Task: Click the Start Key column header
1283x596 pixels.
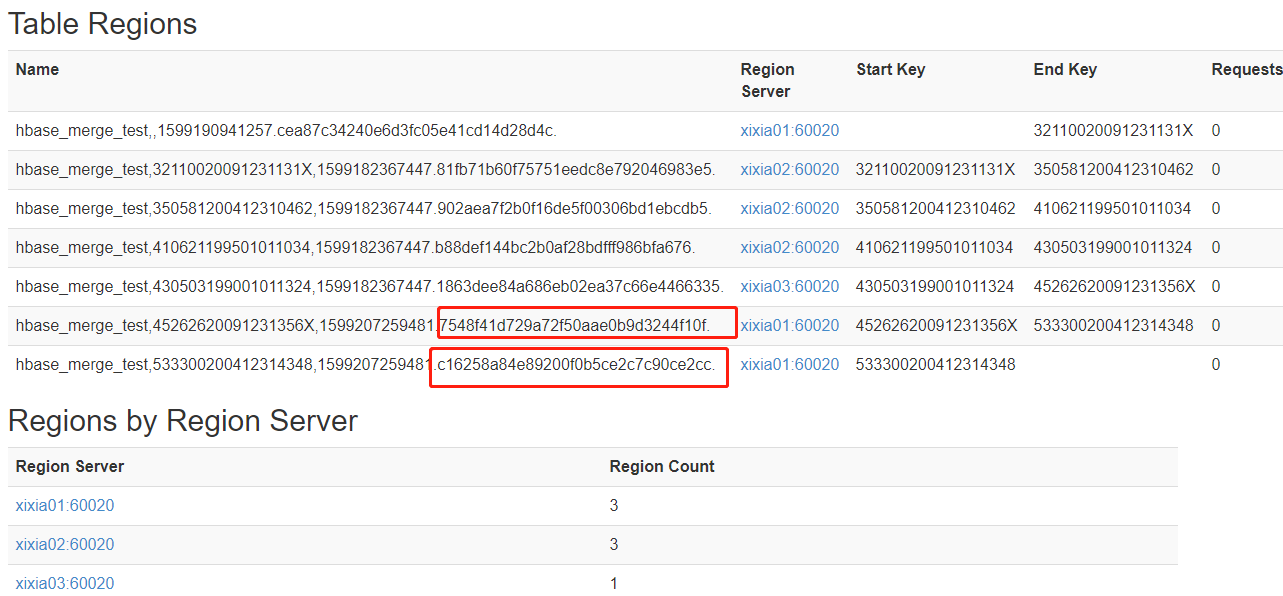Action: (x=890, y=70)
